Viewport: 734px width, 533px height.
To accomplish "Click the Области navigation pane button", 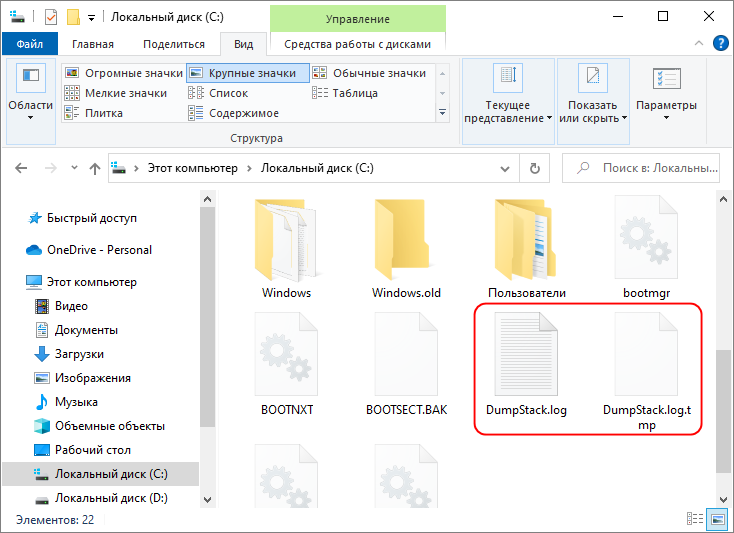I will point(31,101).
